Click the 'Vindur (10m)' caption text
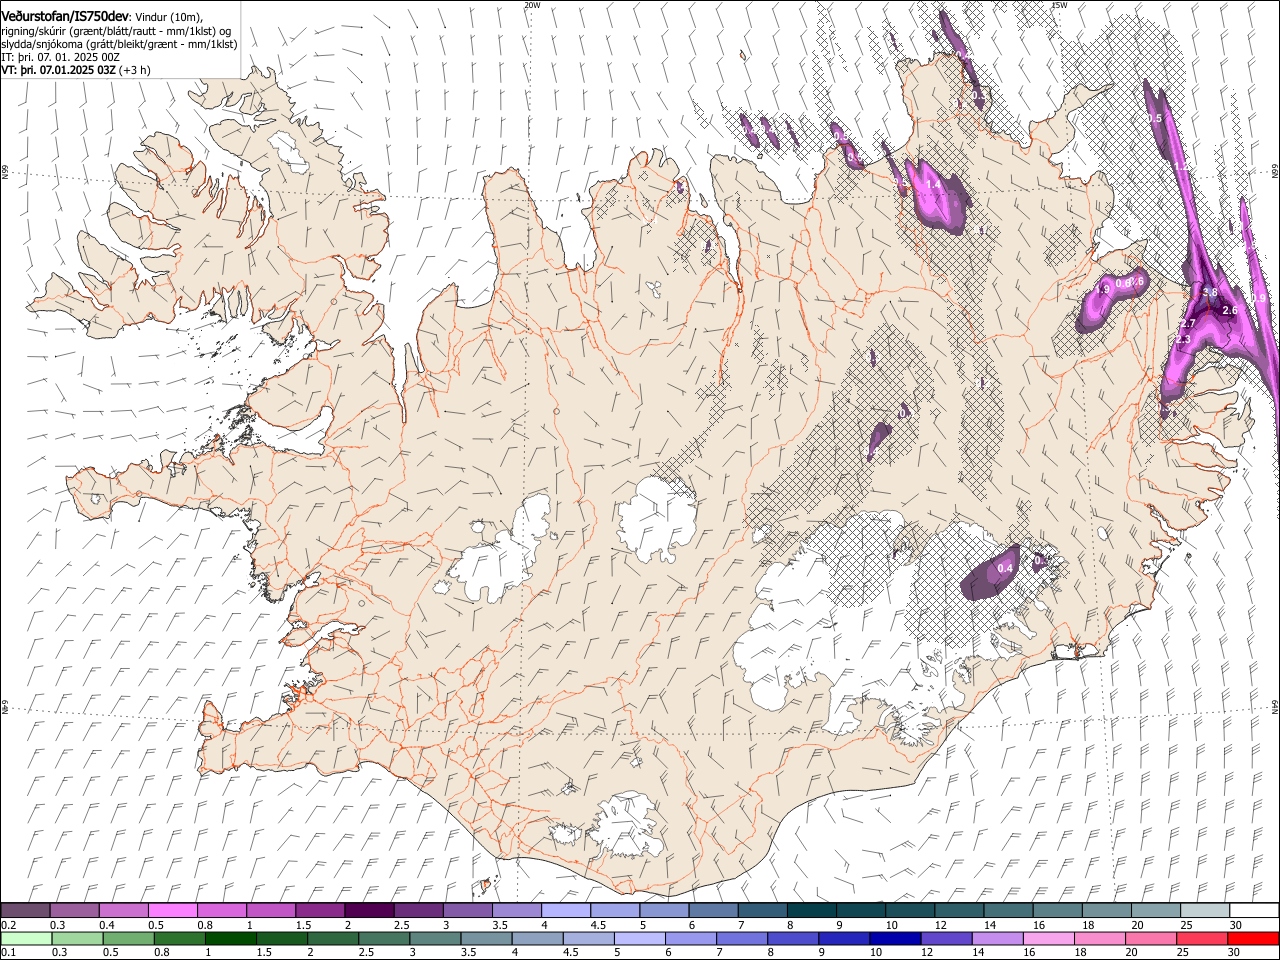The width and height of the screenshot is (1280, 960). (x=168, y=17)
